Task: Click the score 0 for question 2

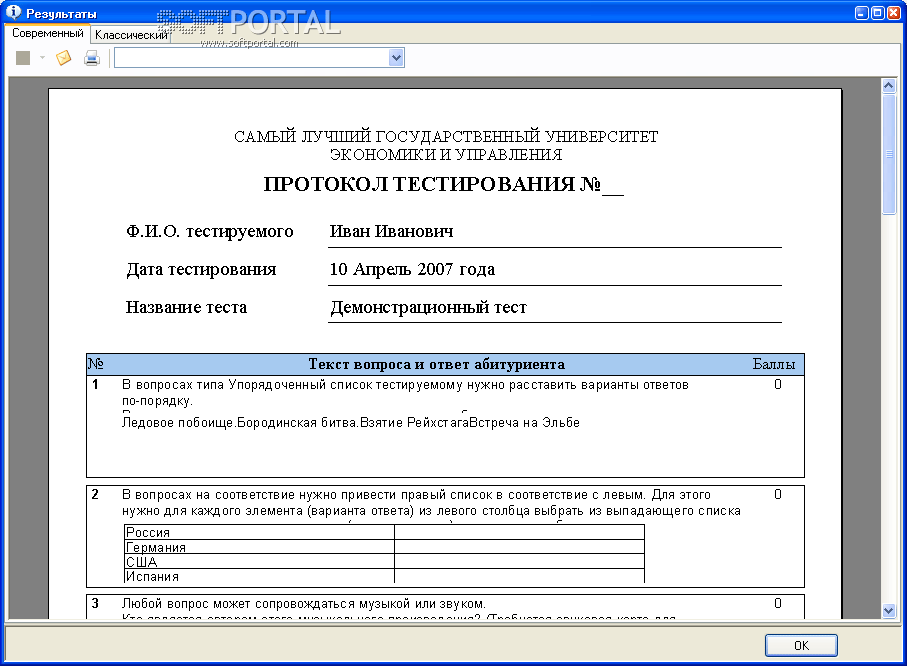Action: (778, 495)
